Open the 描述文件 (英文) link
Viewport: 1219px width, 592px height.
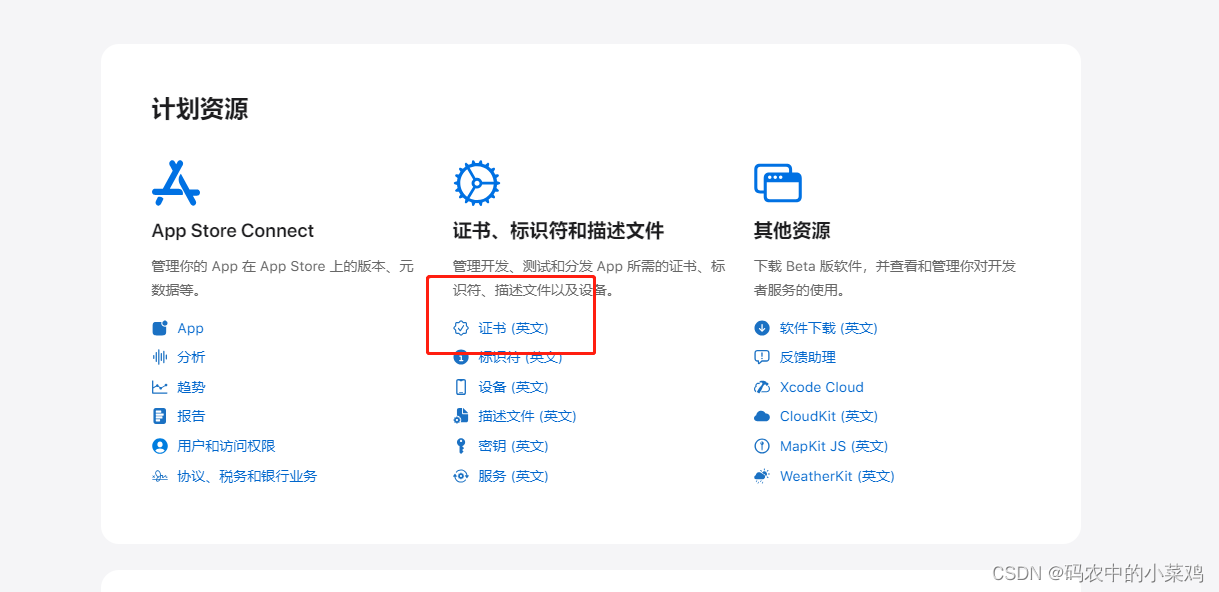tap(527, 416)
